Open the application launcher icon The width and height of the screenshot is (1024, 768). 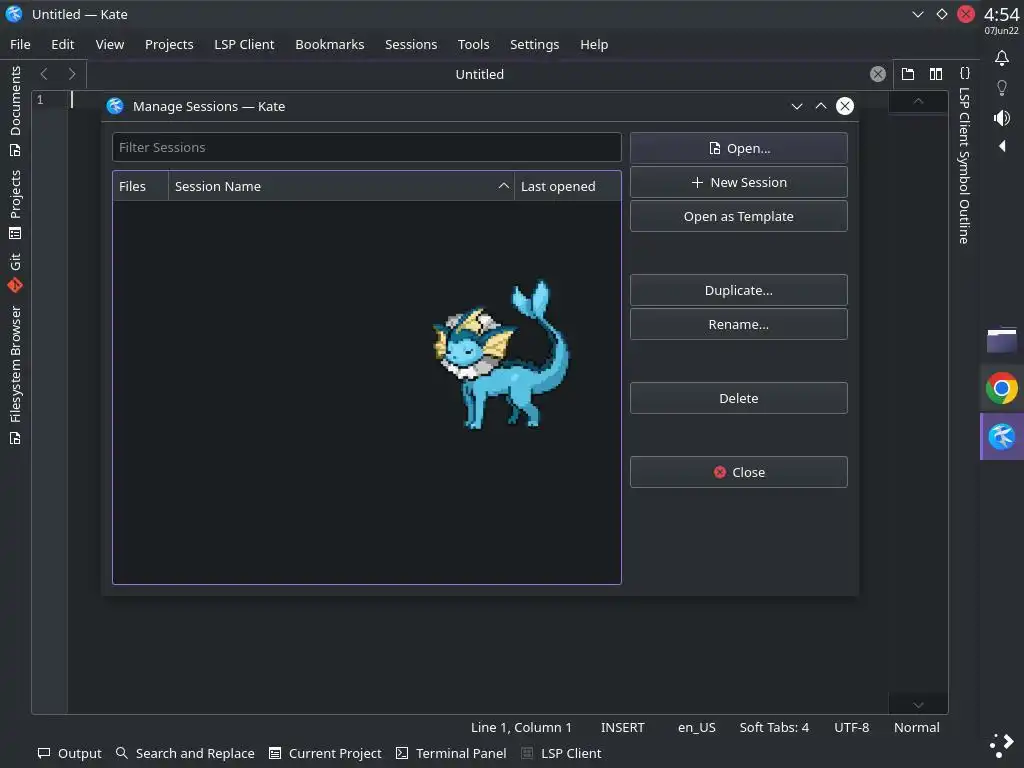click(1002, 744)
